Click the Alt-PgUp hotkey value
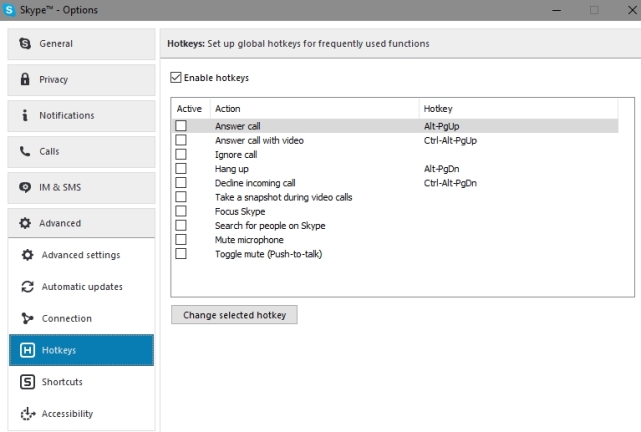This screenshot has height=432, width=641. pos(442,126)
